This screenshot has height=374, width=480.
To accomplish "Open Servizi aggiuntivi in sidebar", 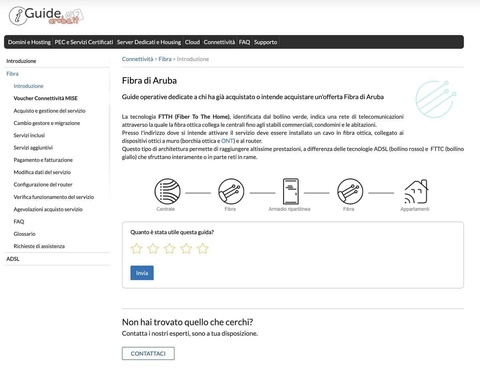I will 33,148.
